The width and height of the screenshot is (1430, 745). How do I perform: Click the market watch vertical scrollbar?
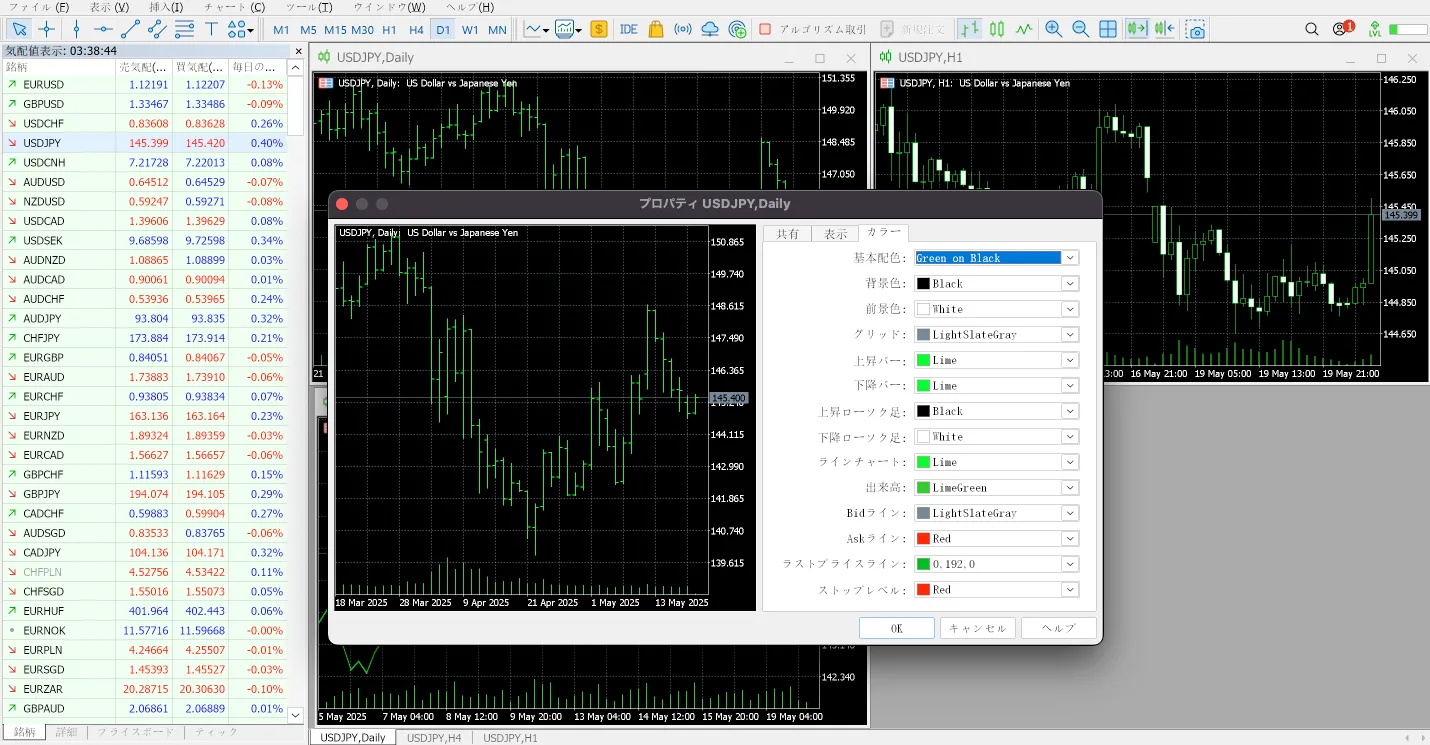pos(295,390)
